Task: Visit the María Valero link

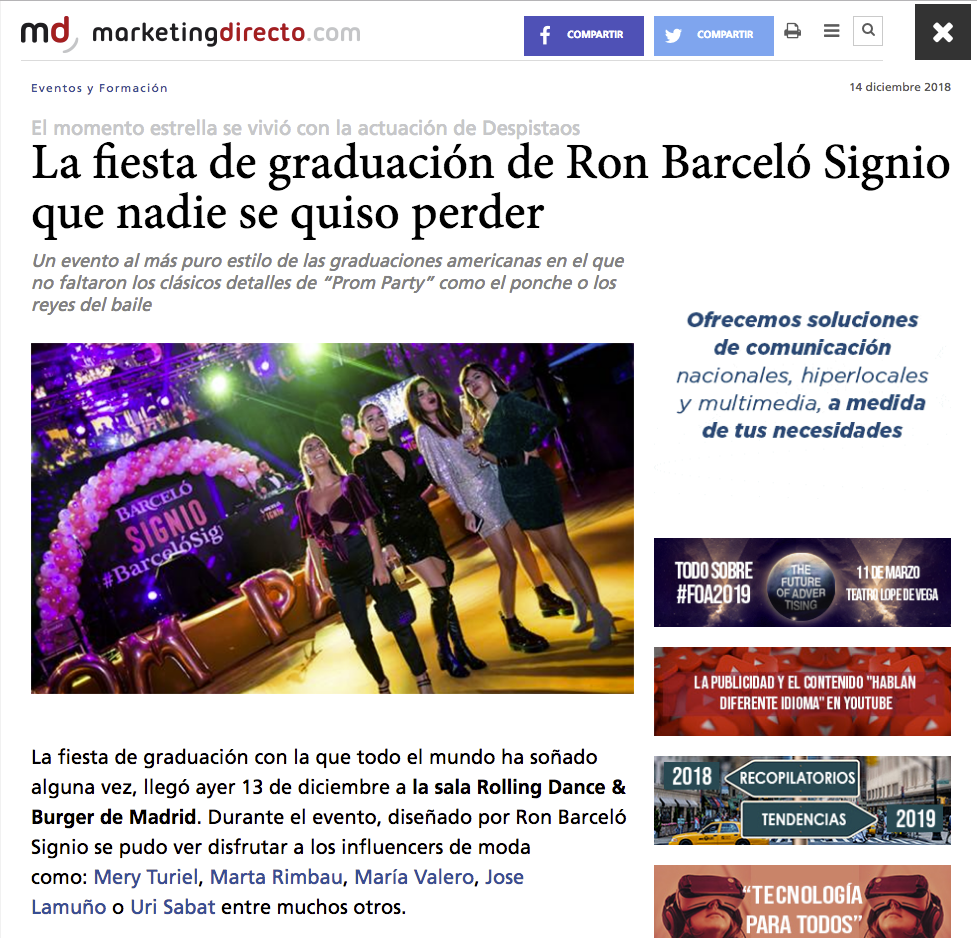Action: (414, 877)
